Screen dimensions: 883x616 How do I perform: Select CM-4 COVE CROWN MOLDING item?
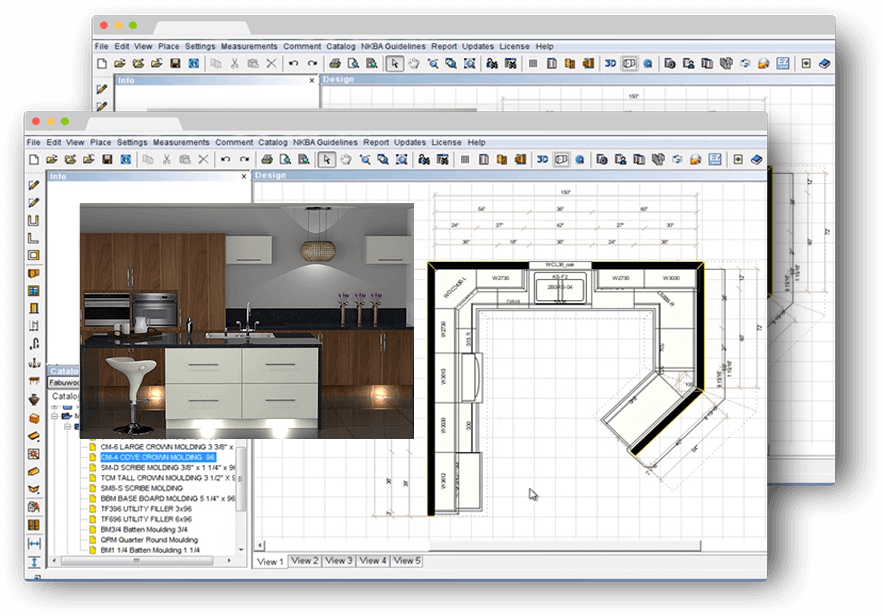tap(158, 456)
